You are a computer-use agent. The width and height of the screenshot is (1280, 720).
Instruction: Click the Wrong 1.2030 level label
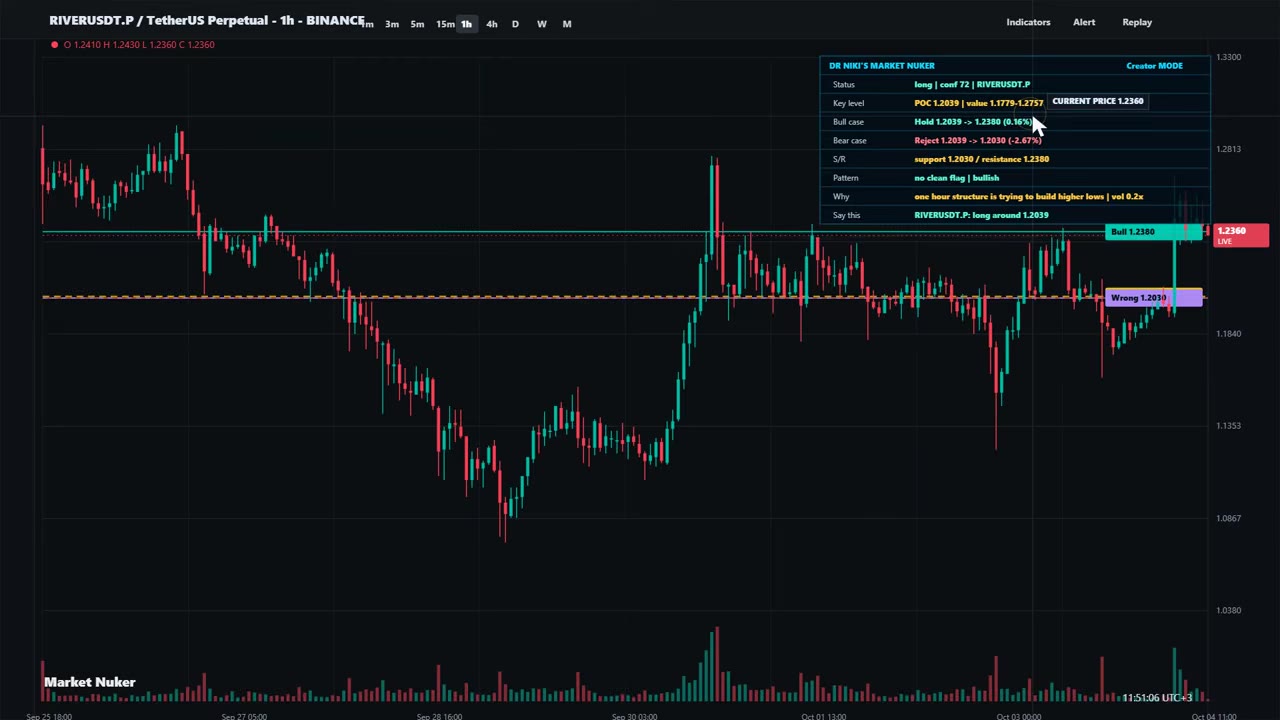pyautogui.click(x=1154, y=298)
